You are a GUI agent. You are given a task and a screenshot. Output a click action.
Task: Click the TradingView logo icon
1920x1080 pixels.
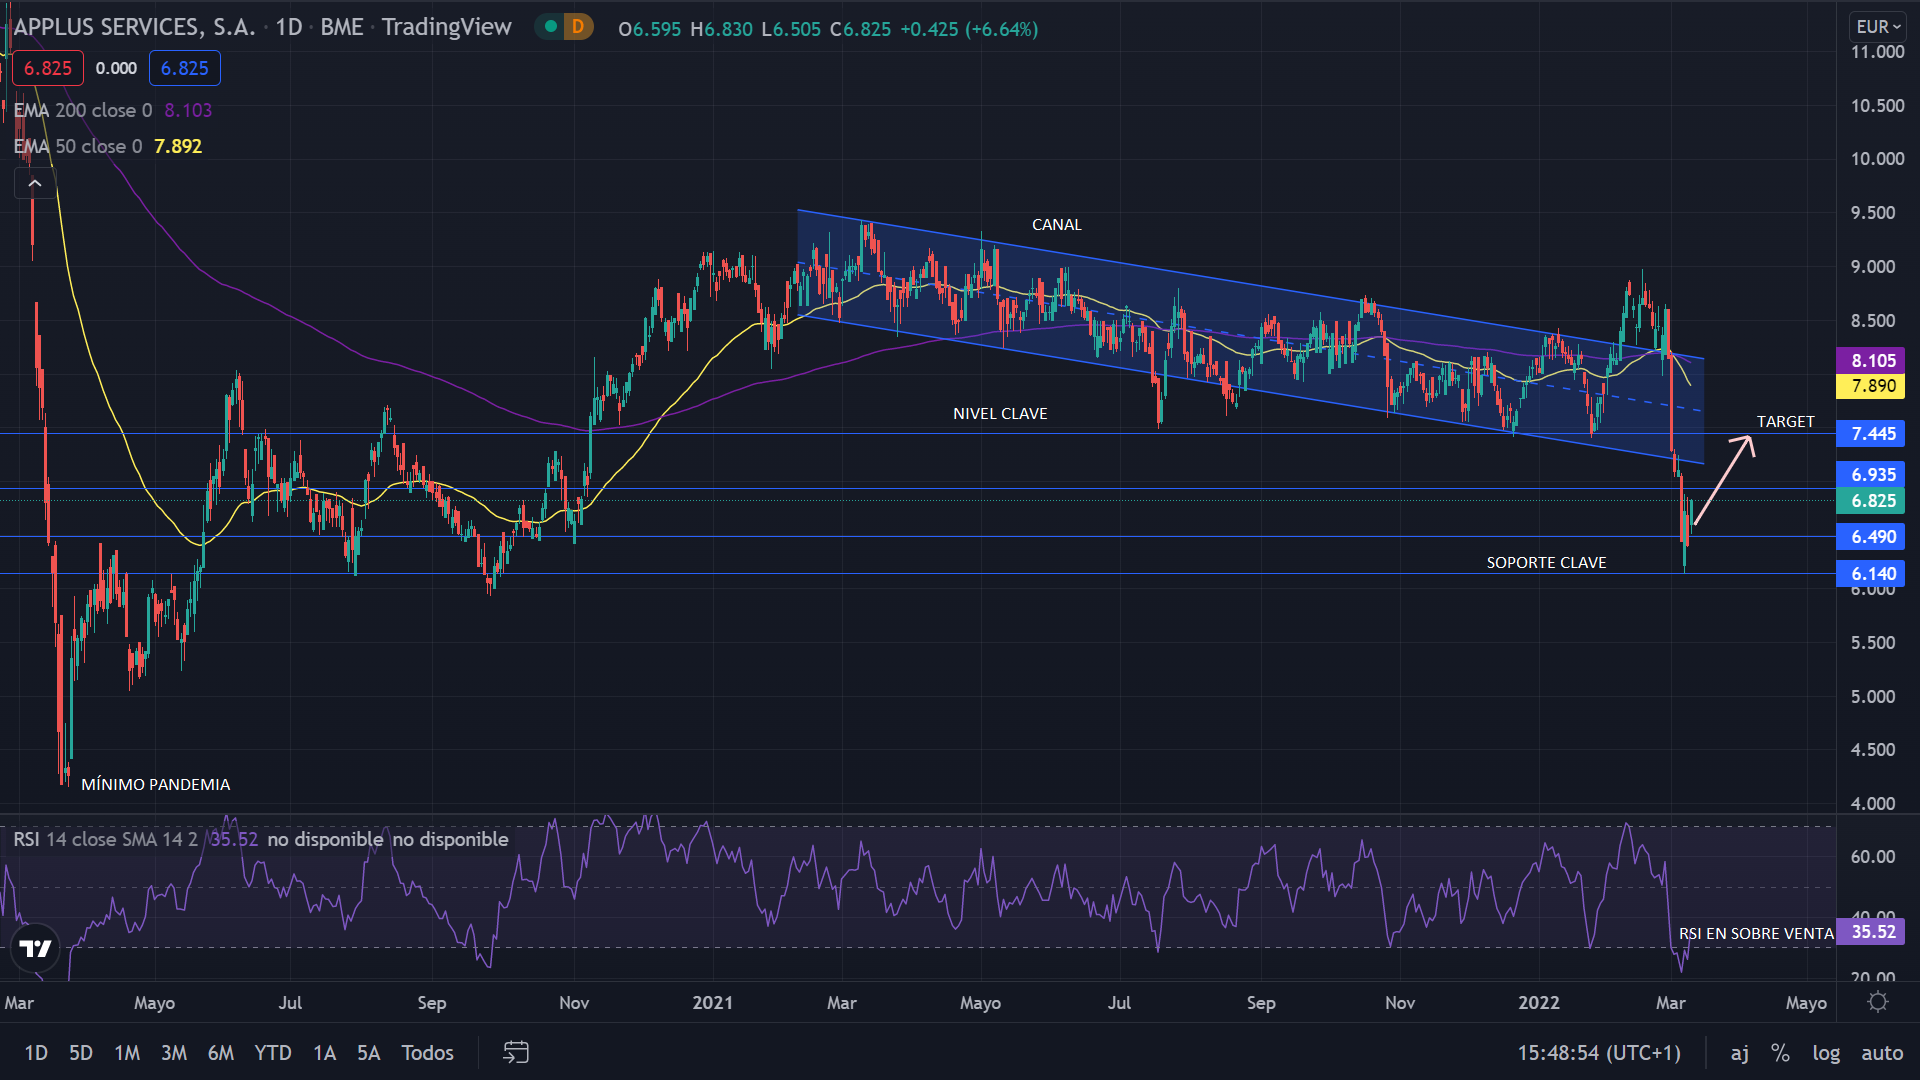tap(35, 948)
